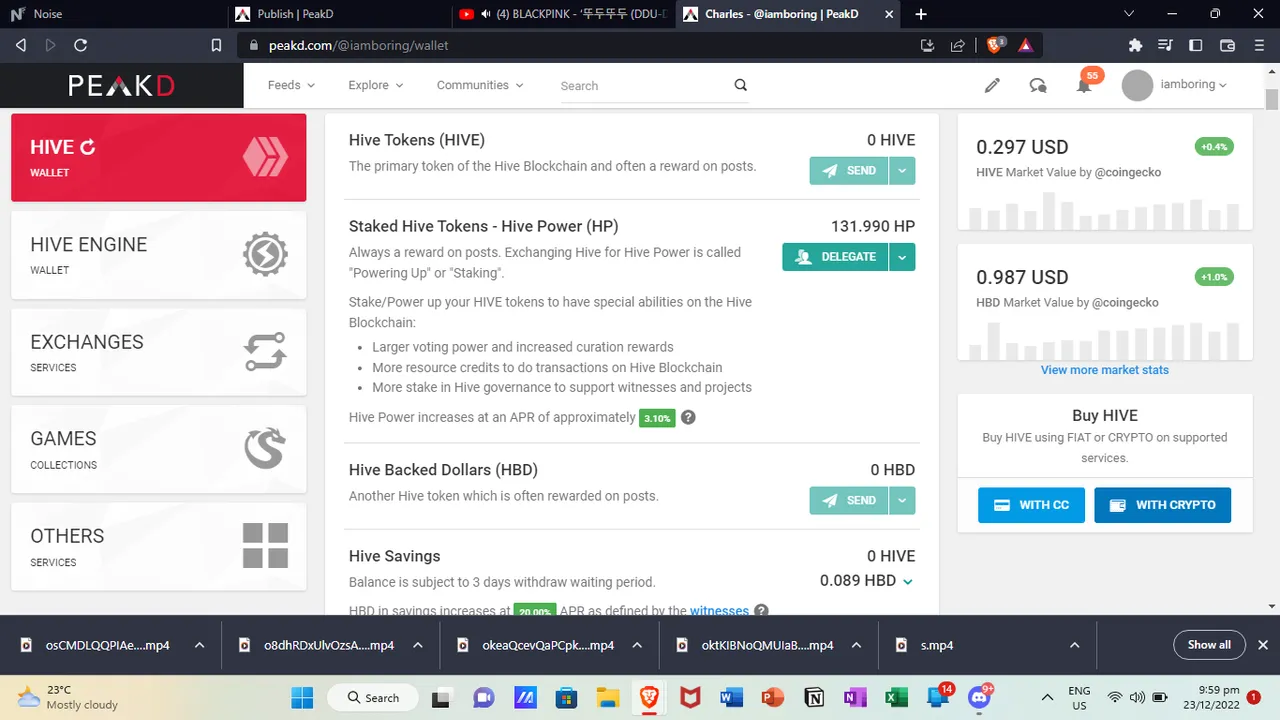Click the HBD +1.0% change badge
The image size is (1280, 720).
coord(1214,277)
